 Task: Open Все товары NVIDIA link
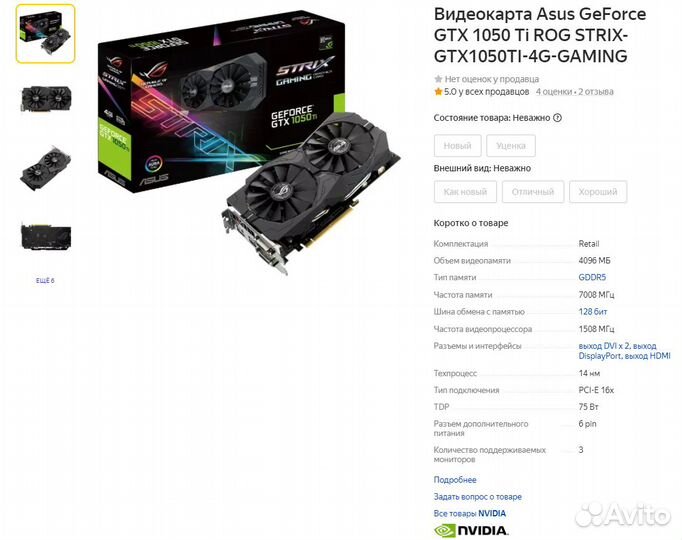point(470,513)
